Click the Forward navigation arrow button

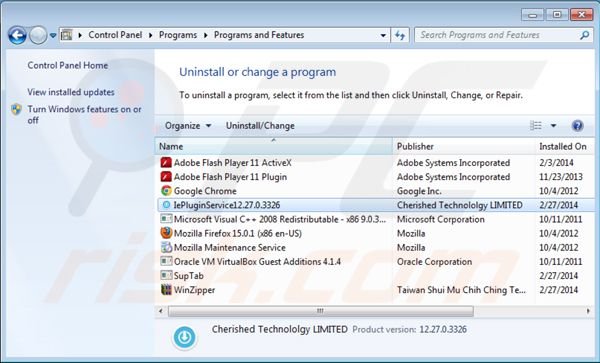click(x=38, y=35)
